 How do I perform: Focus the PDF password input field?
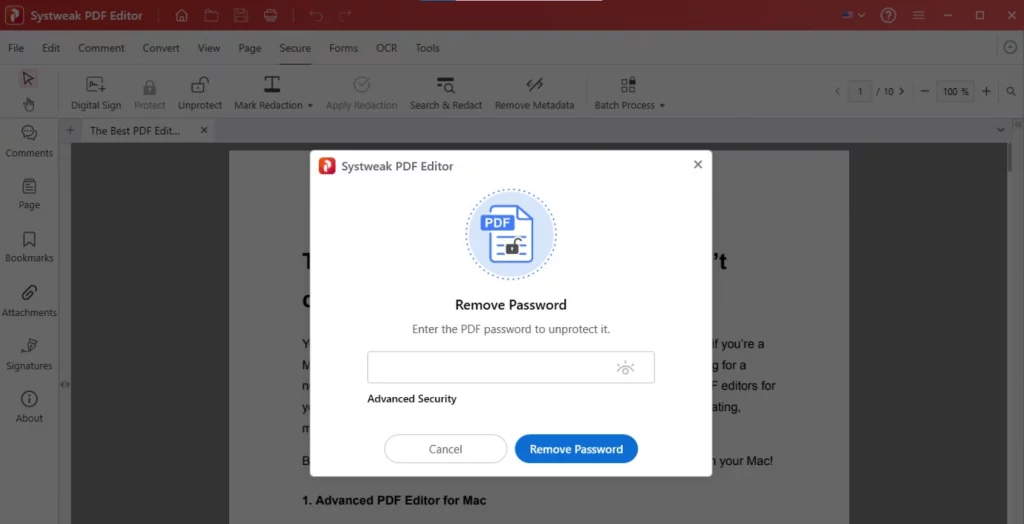511,367
